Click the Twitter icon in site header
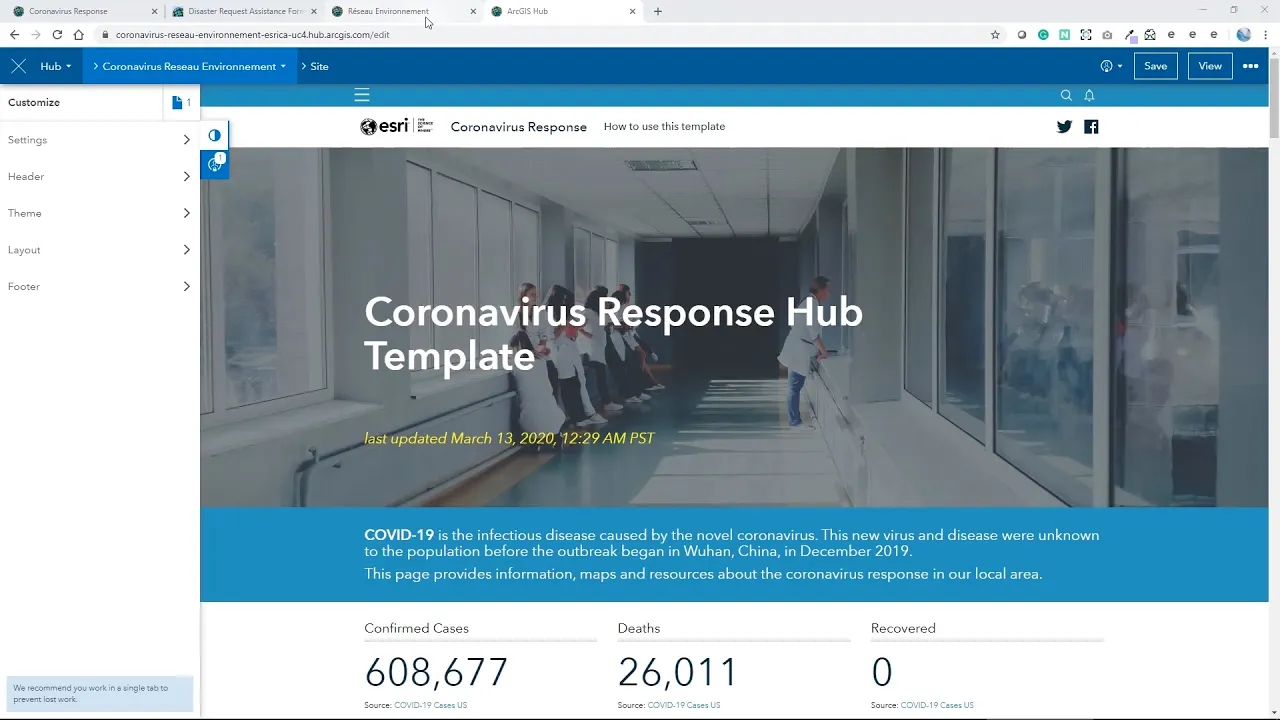The image size is (1280, 720). (1064, 127)
